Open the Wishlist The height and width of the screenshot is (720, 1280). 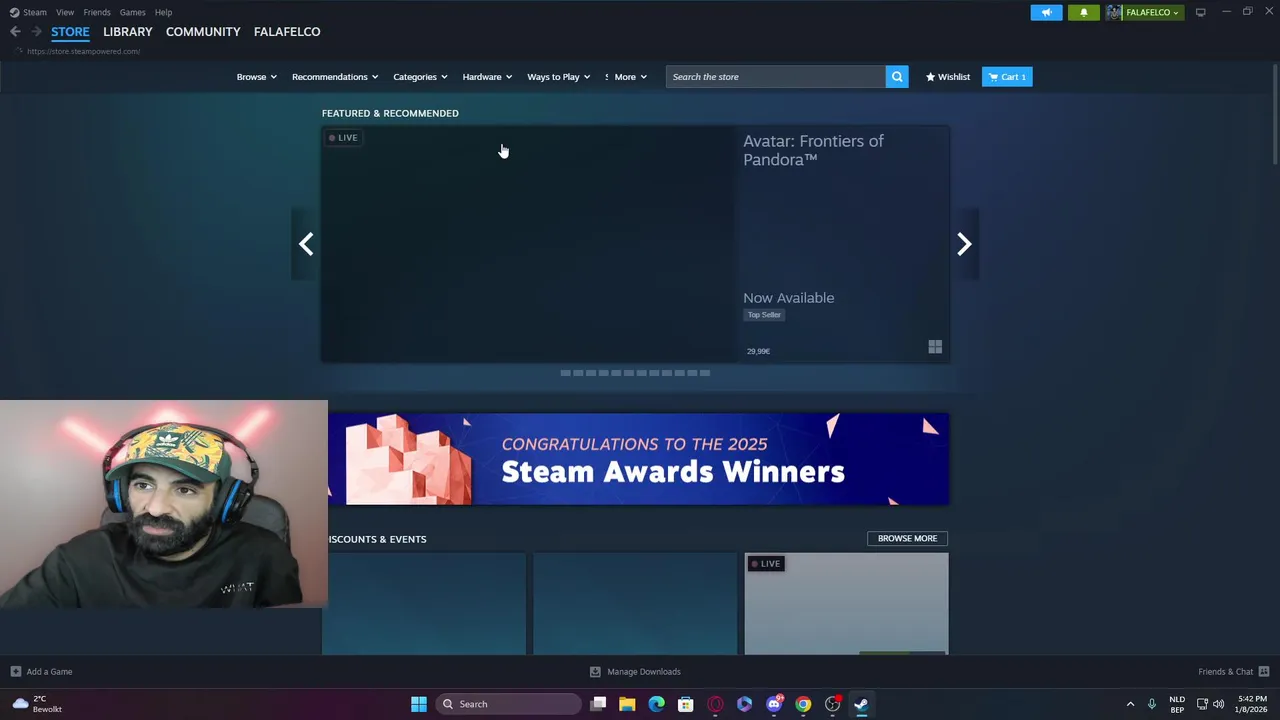[x=947, y=77]
